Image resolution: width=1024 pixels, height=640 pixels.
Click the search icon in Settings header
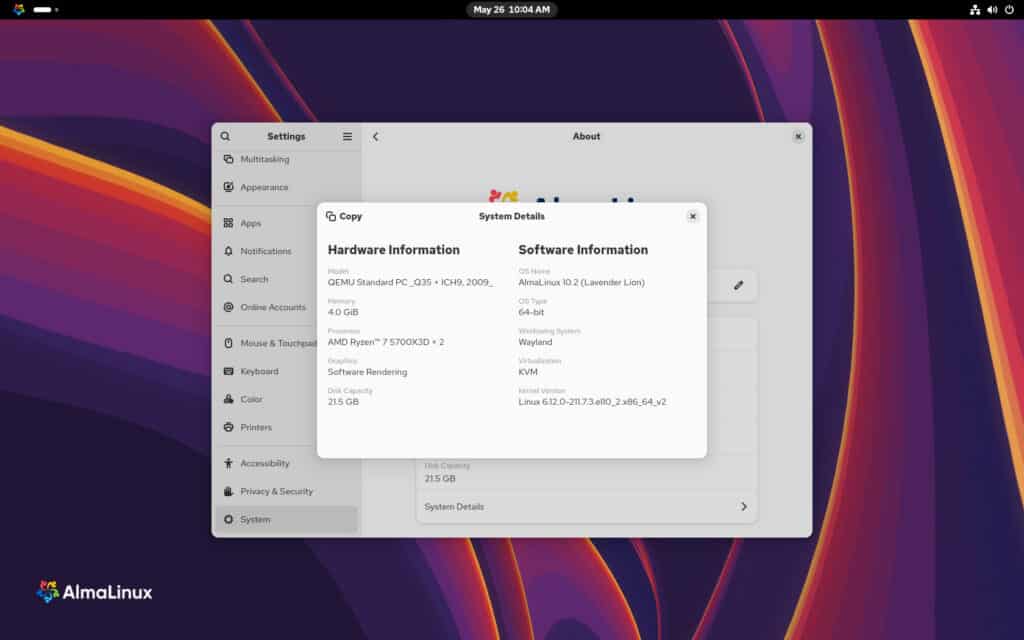(x=225, y=136)
